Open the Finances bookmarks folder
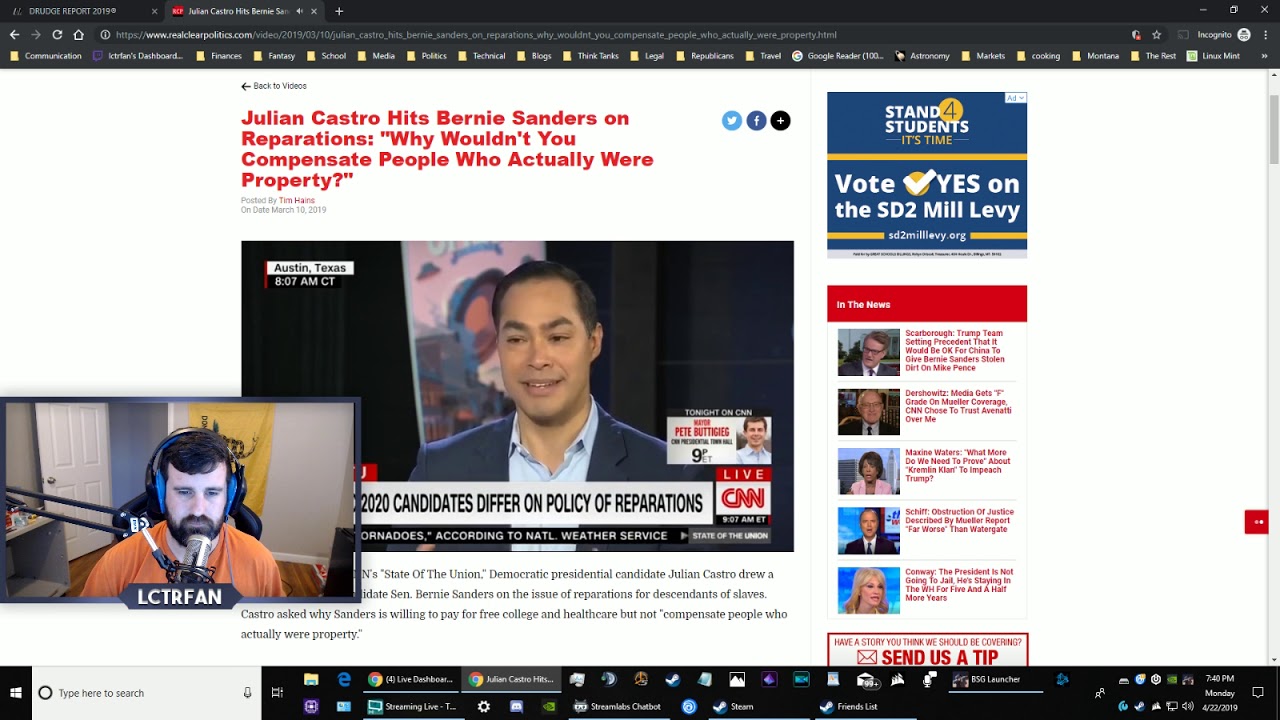The image size is (1280, 720). click(x=219, y=56)
